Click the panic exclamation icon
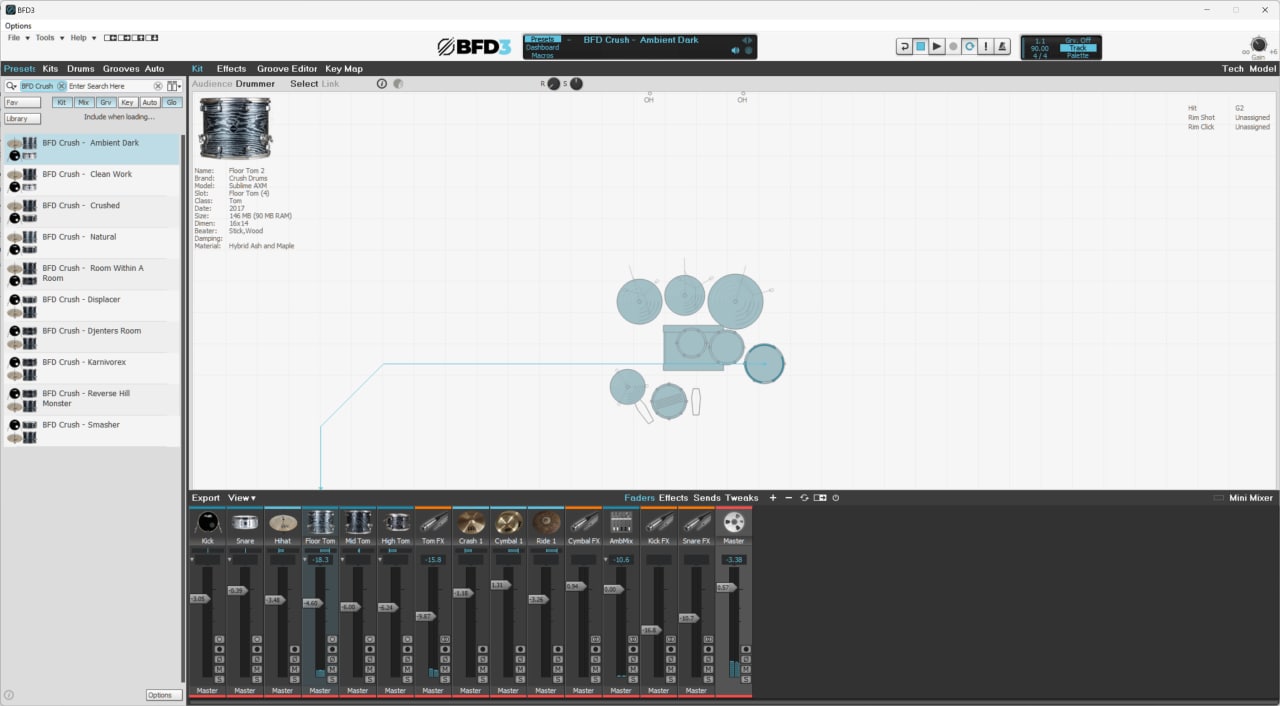 pyautogui.click(x=986, y=46)
